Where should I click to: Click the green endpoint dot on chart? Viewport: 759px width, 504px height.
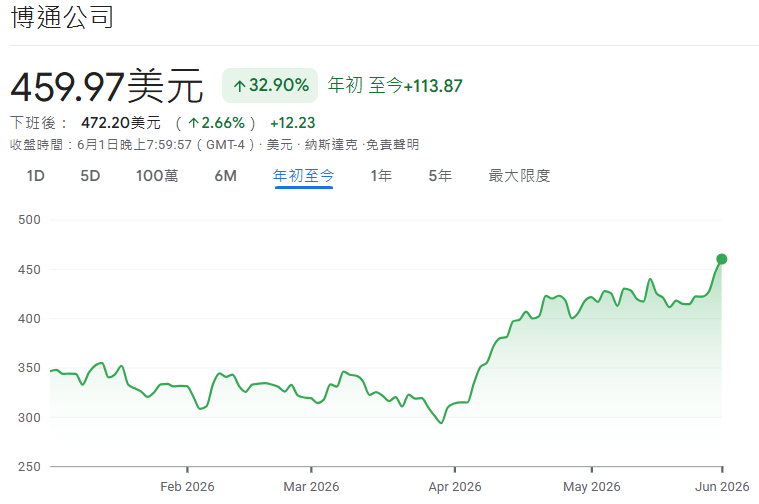[721, 259]
